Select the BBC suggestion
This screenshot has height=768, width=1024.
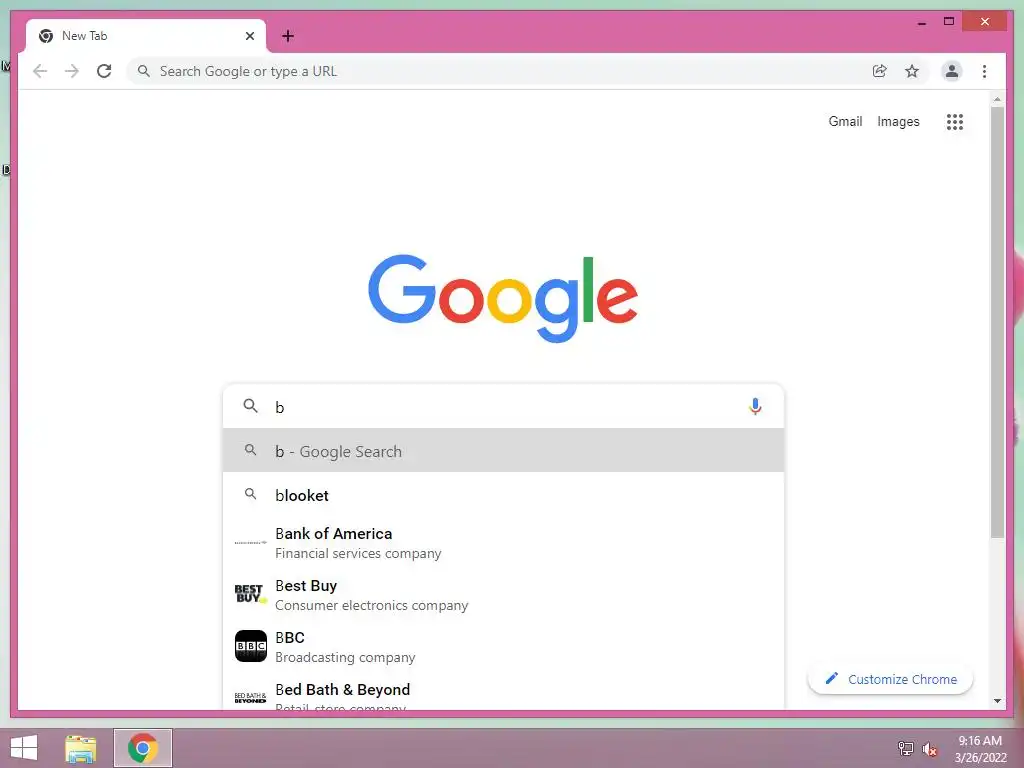pyautogui.click(x=504, y=647)
